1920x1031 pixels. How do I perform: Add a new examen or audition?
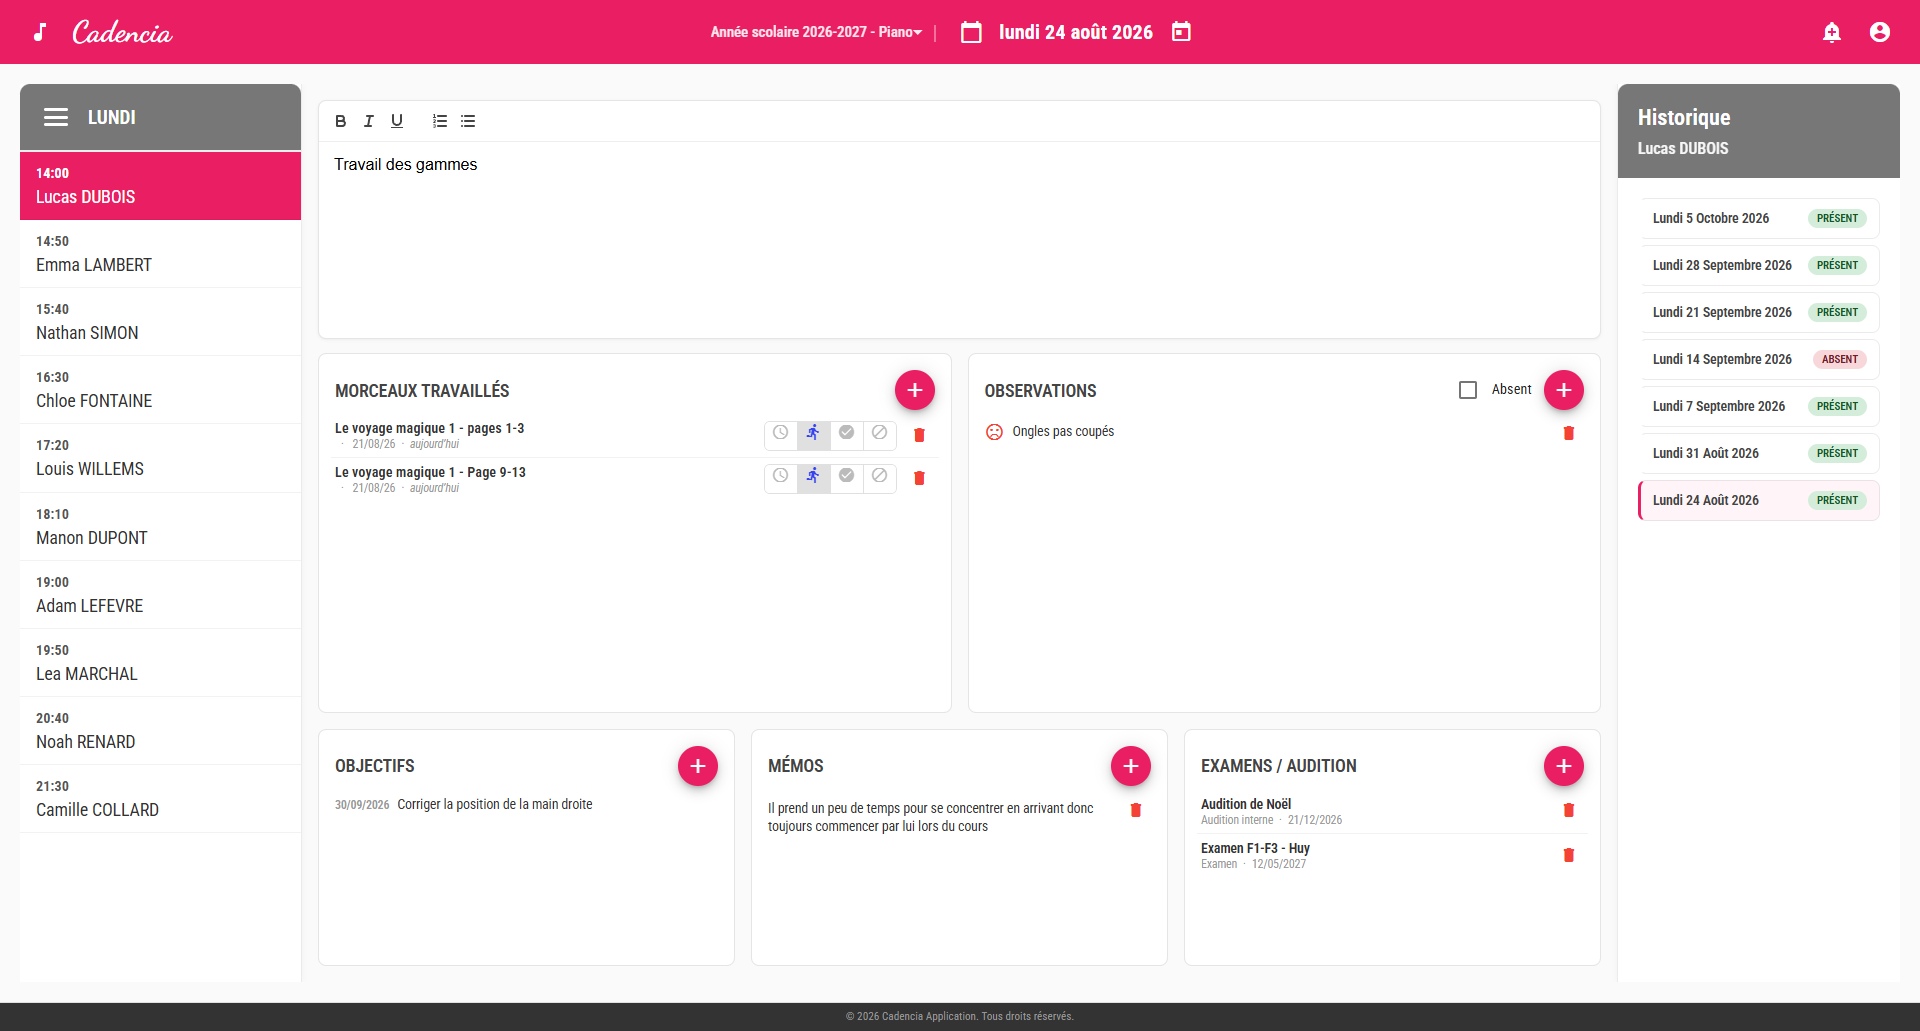[x=1564, y=766]
